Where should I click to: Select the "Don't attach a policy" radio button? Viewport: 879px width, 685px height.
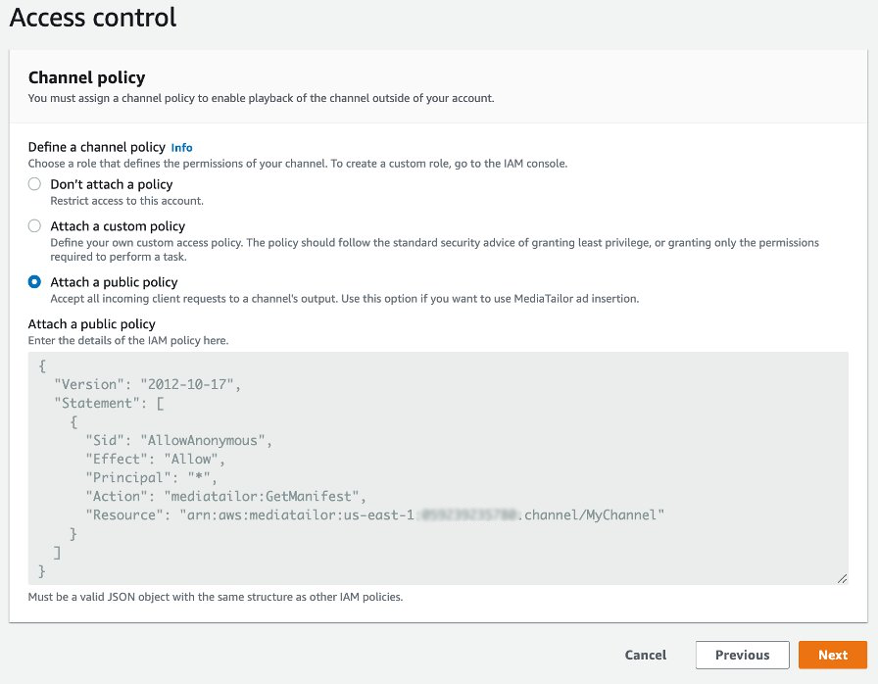point(34,184)
